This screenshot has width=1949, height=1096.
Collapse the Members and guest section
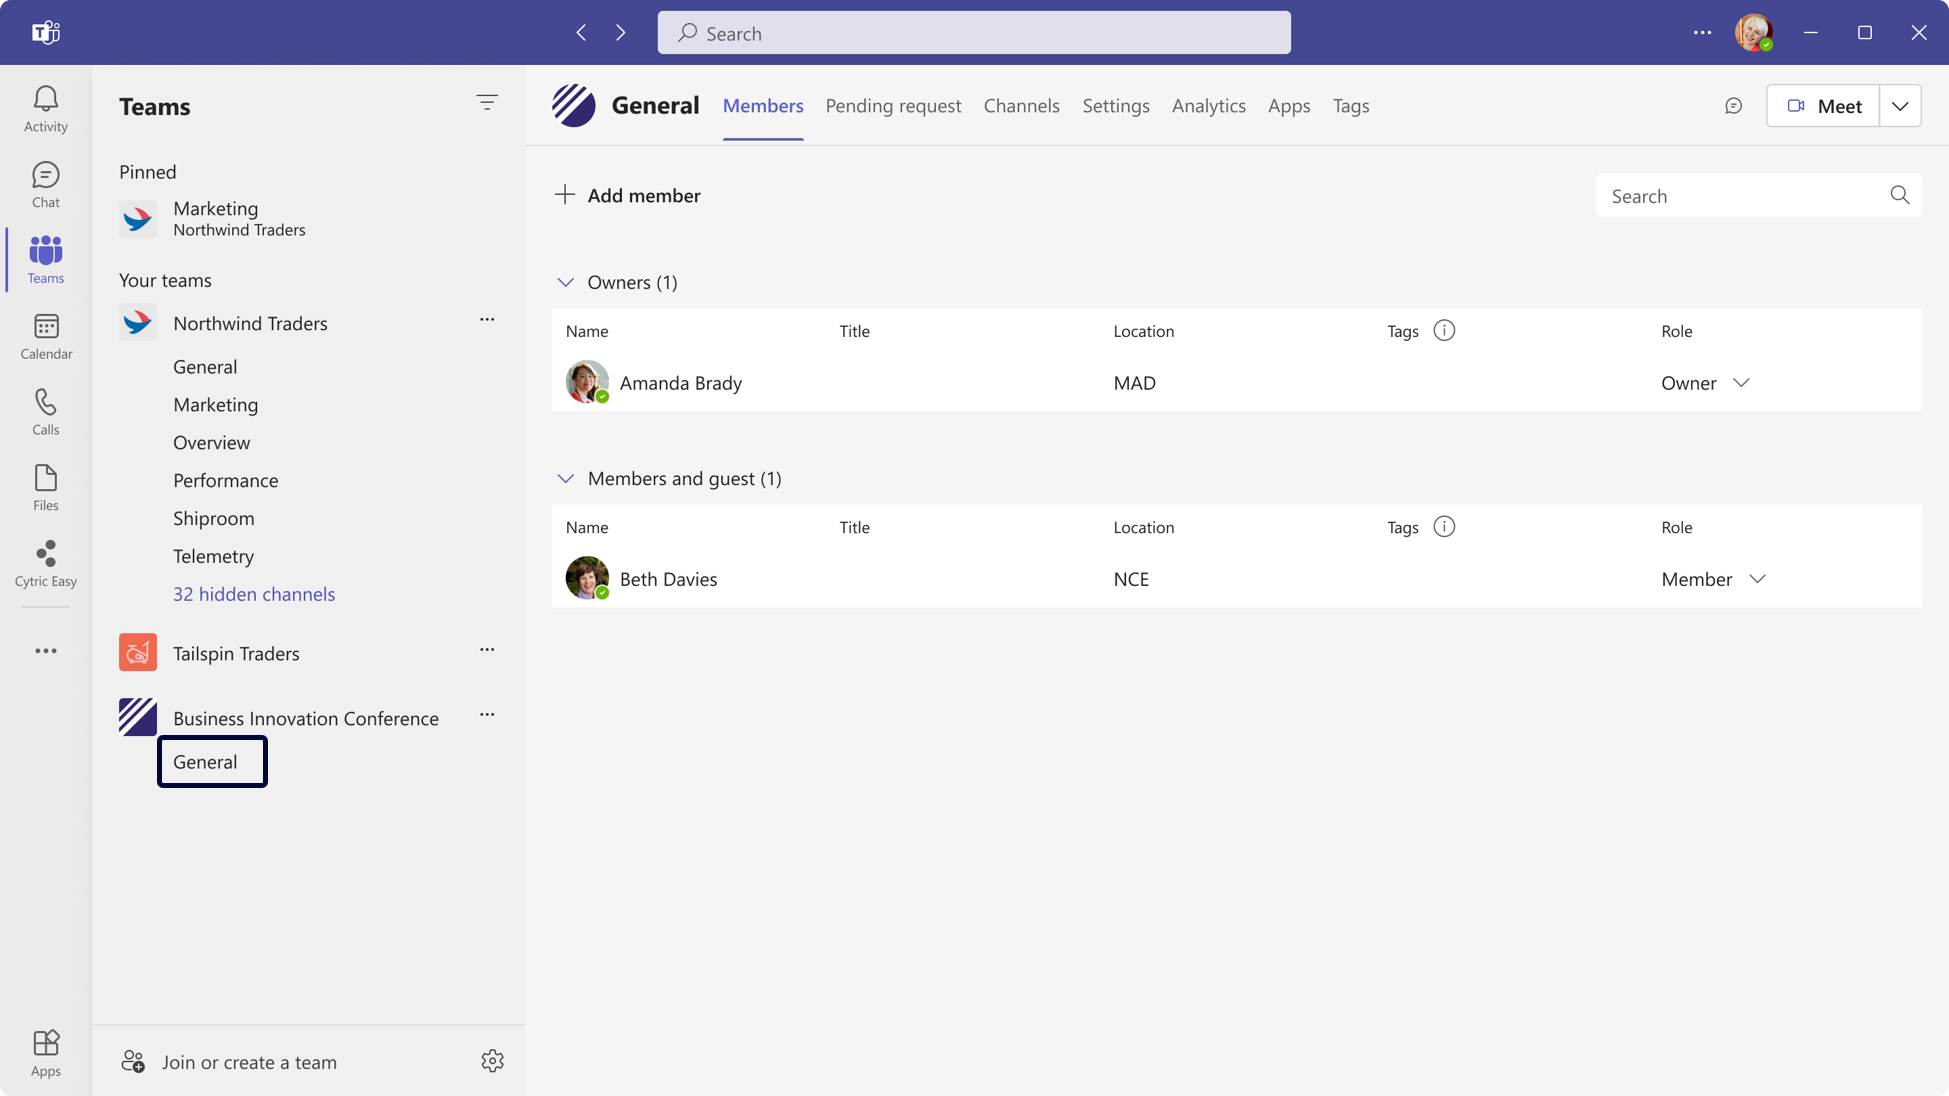coord(565,478)
